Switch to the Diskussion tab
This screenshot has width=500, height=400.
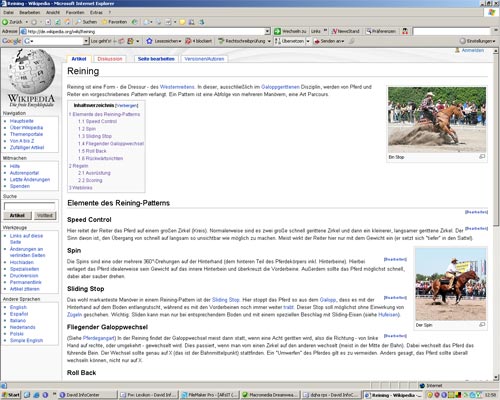pyautogui.click(x=110, y=59)
